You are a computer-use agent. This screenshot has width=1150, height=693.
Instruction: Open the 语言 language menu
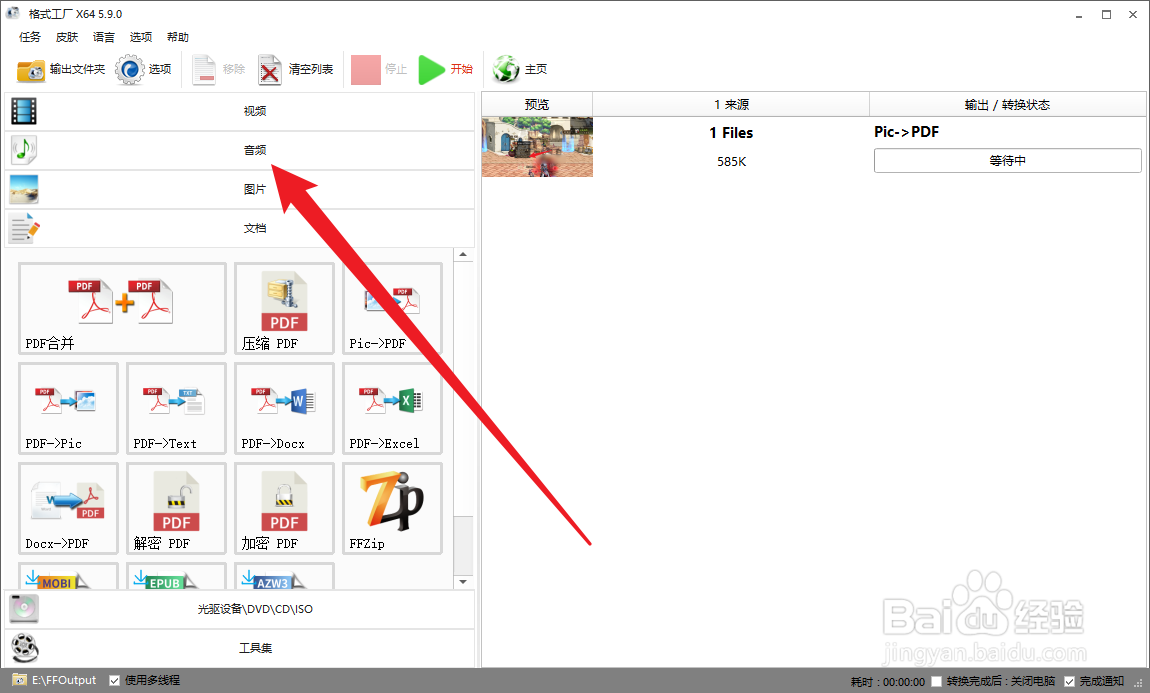point(103,37)
